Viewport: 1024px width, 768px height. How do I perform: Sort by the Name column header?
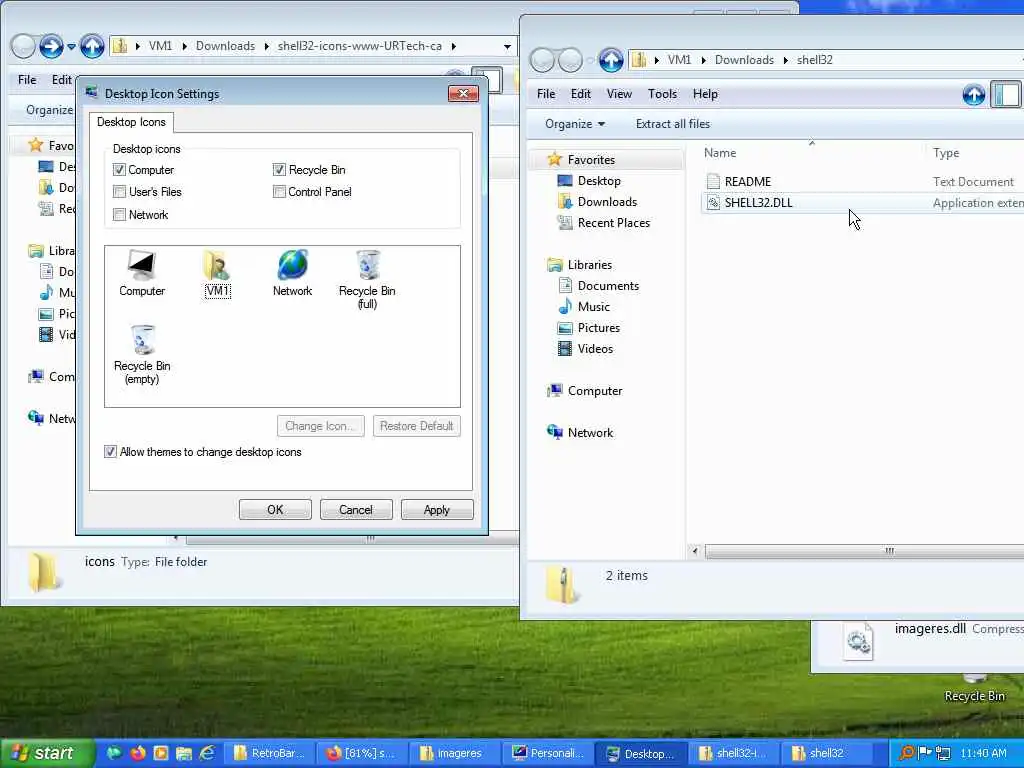pyautogui.click(x=720, y=153)
